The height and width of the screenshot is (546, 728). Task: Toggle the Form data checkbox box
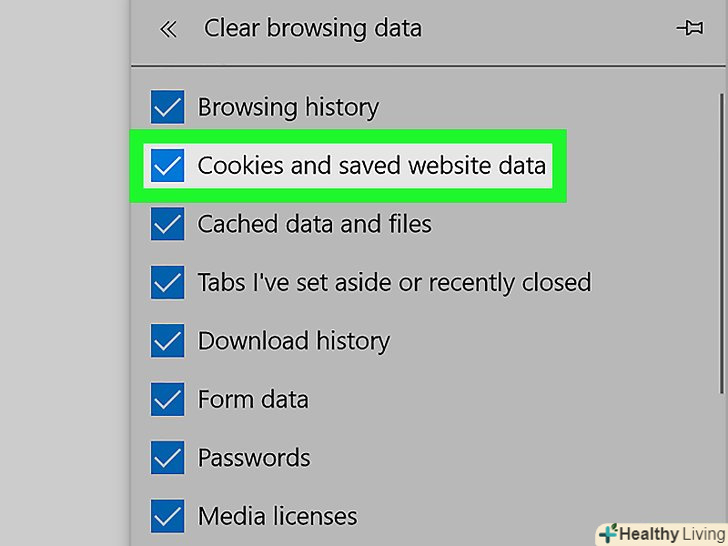point(167,399)
